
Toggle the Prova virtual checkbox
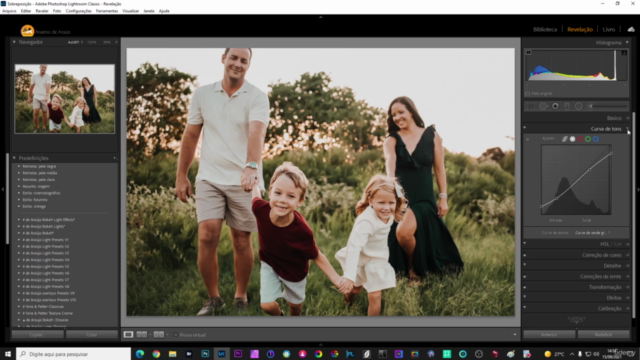pyautogui.click(x=176, y=335)
